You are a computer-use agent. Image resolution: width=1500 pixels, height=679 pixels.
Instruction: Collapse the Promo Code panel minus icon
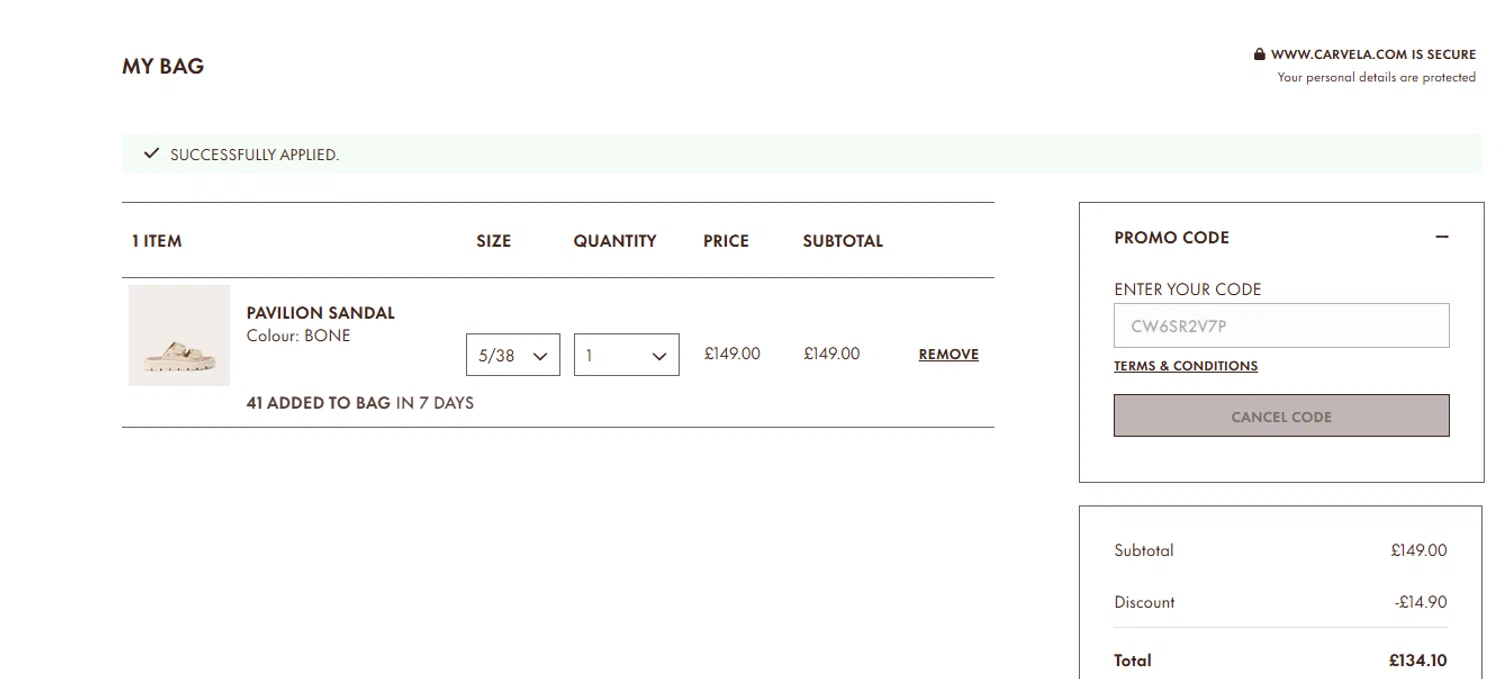click(x=1441, y=237)
